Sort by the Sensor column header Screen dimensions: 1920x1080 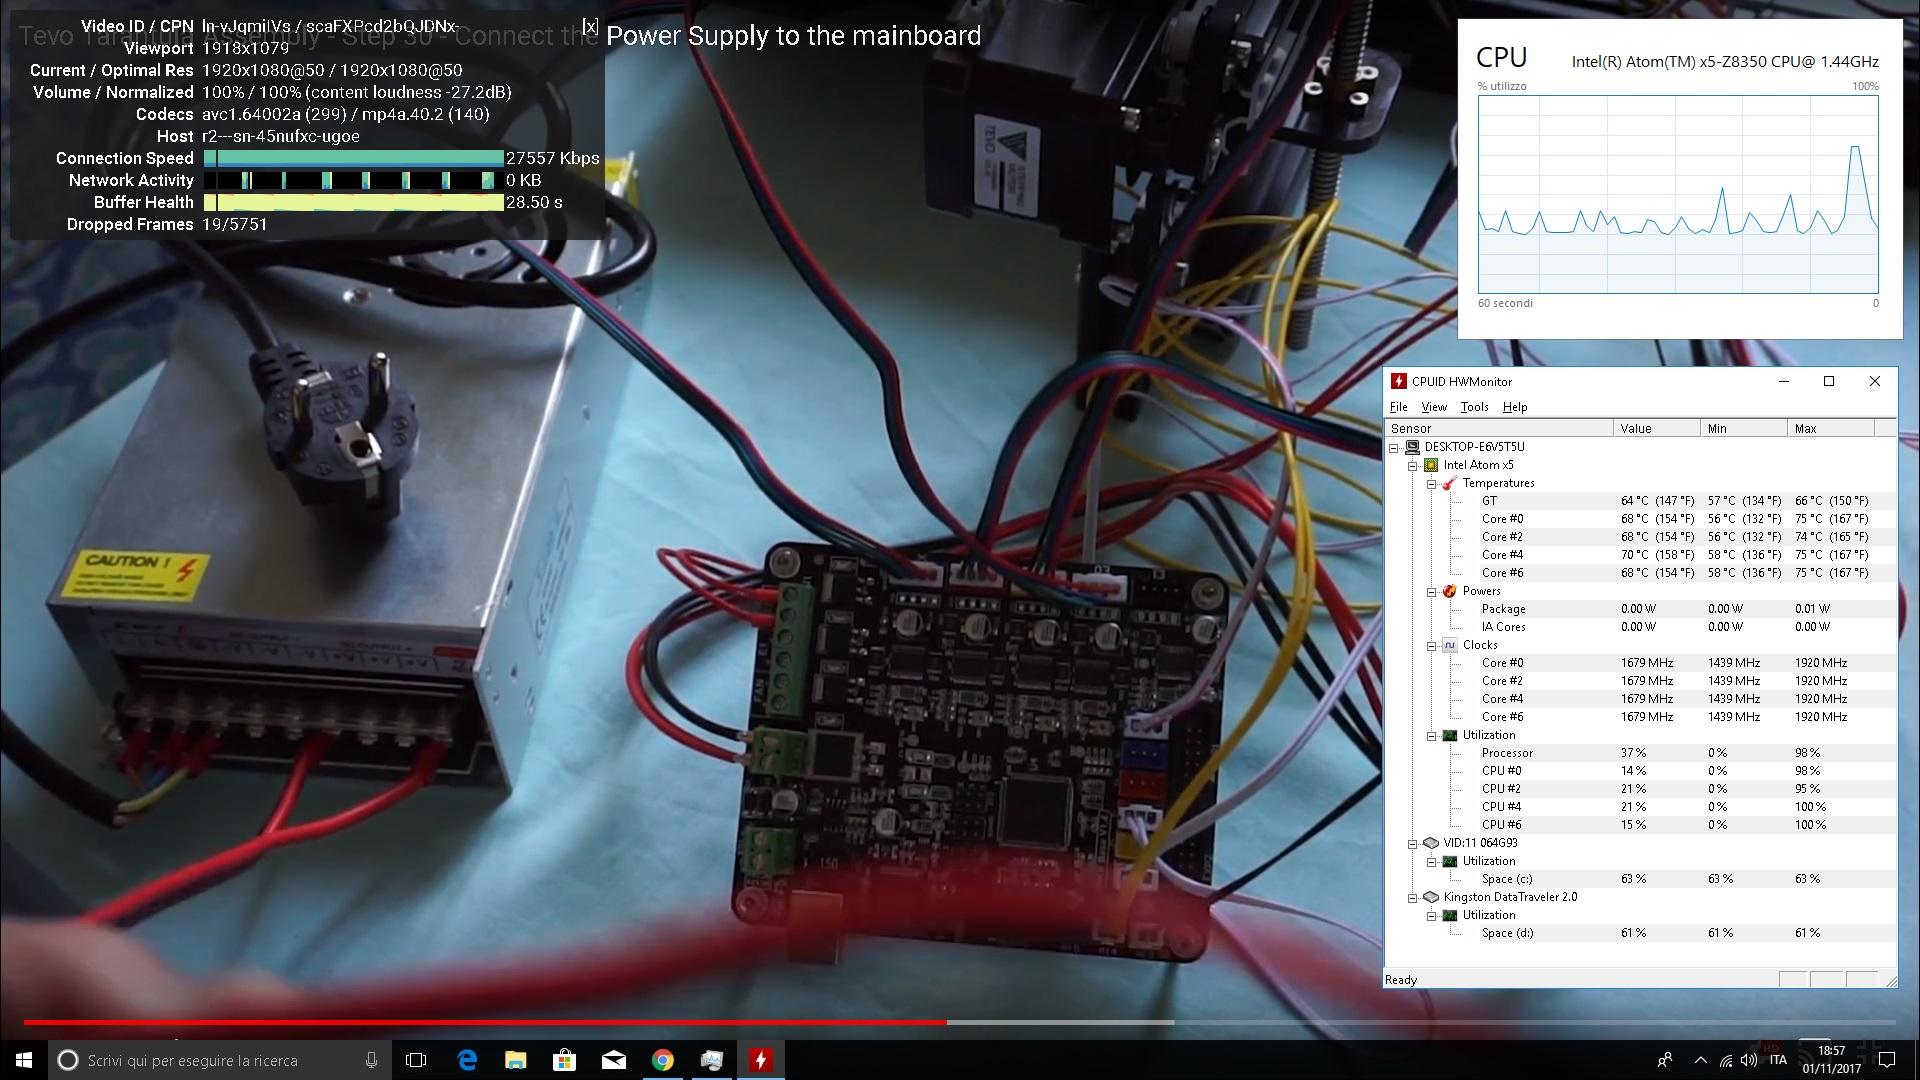click(x=1498, y=428)
